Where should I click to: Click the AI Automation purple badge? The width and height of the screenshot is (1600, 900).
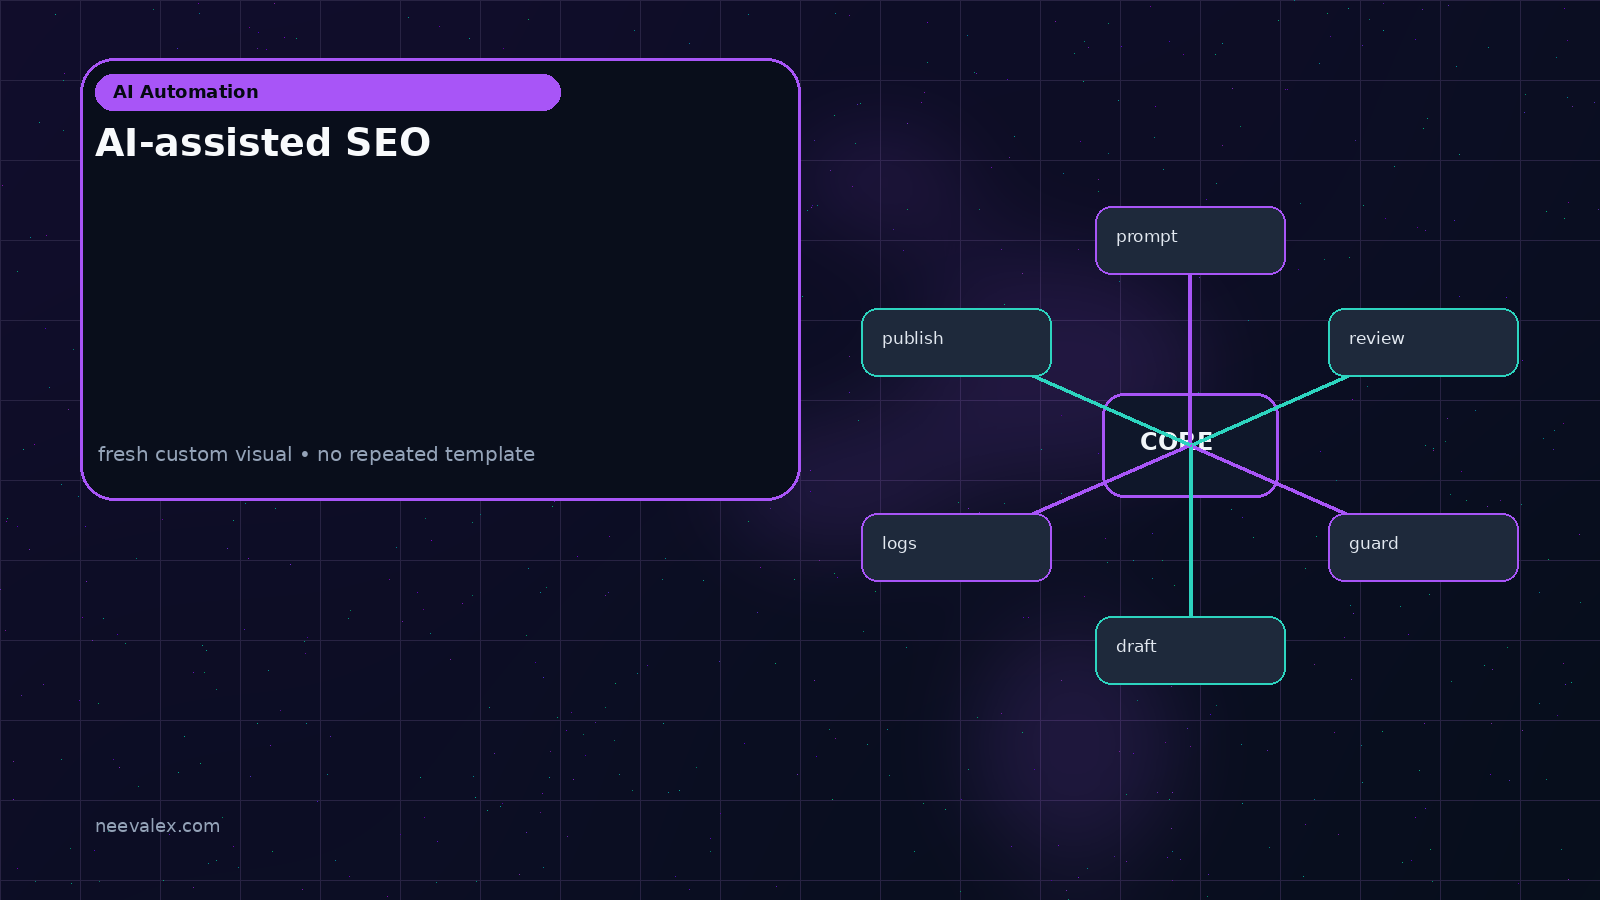coord(328,92)
